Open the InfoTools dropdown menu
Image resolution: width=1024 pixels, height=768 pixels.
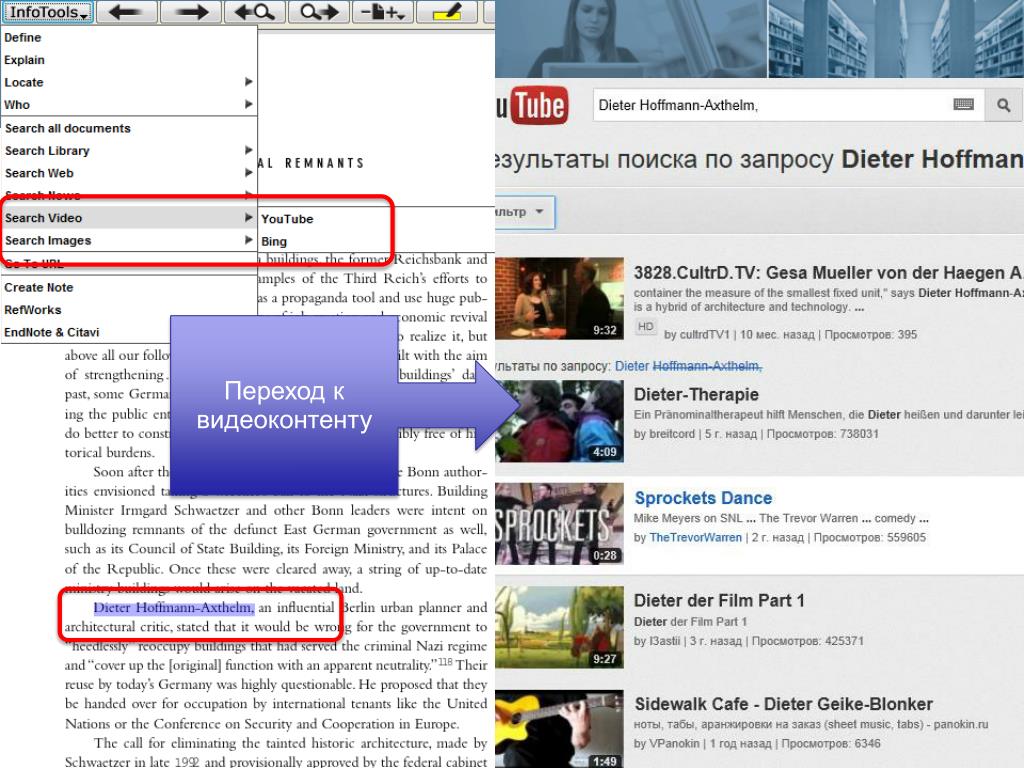coord(48,12)
